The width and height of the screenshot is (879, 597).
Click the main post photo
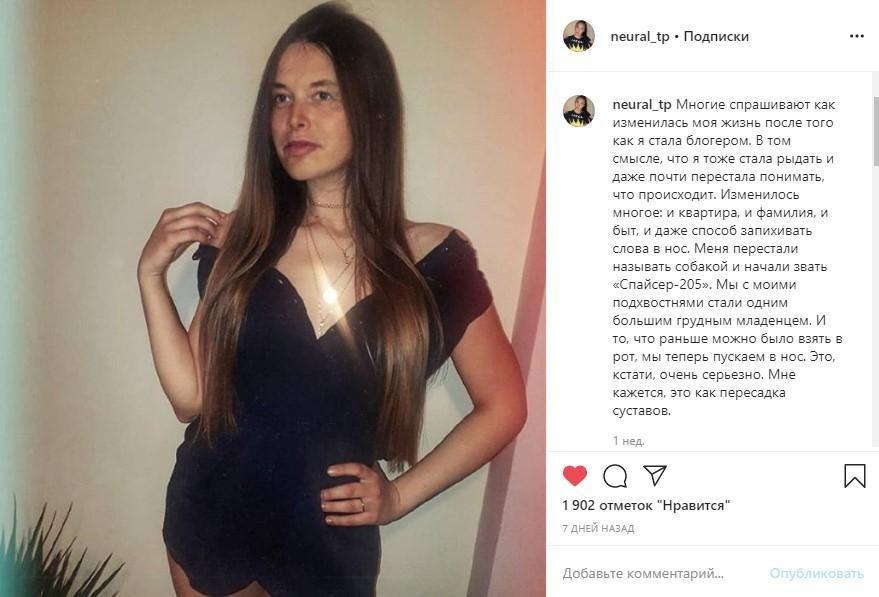click(x=272, y=298)
